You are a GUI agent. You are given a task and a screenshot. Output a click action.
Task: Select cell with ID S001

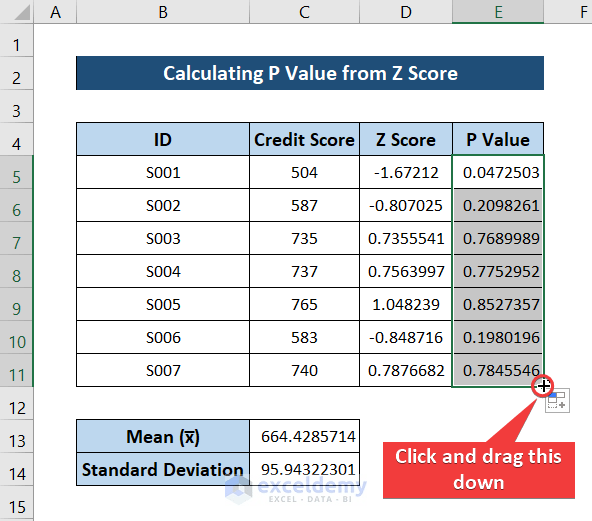[163, 173]
